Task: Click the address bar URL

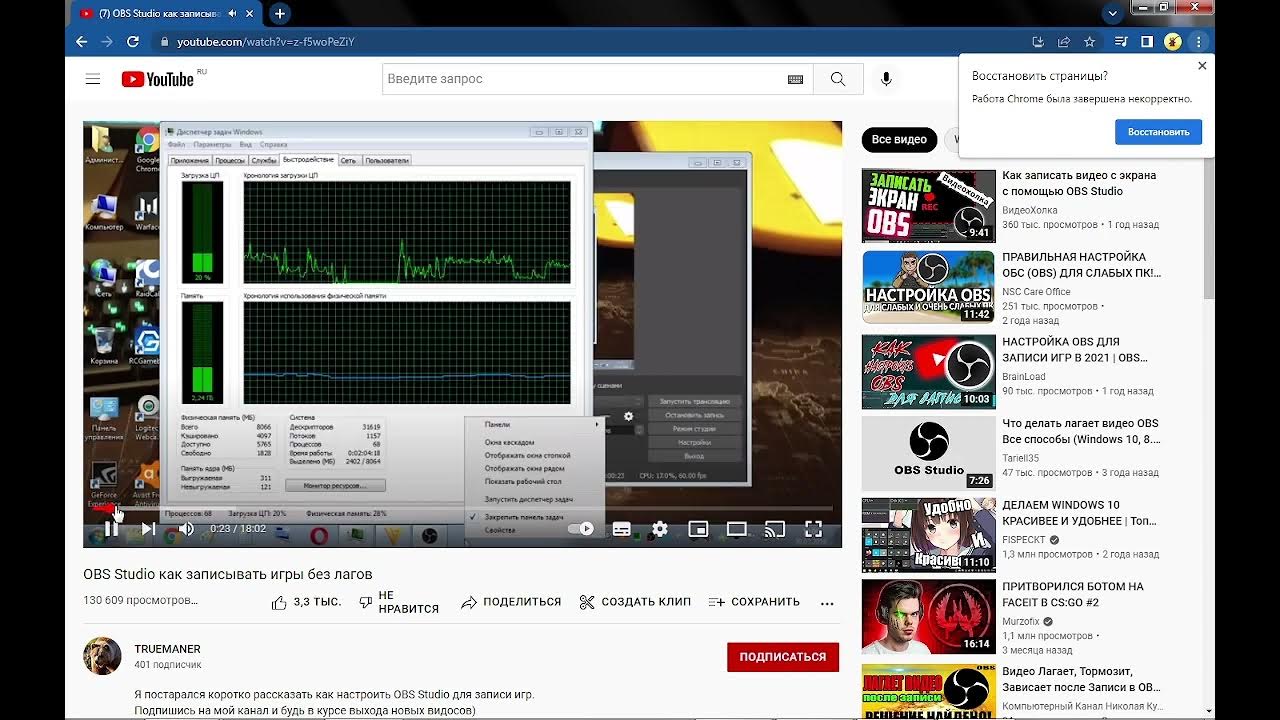Action: coord(266,42)
